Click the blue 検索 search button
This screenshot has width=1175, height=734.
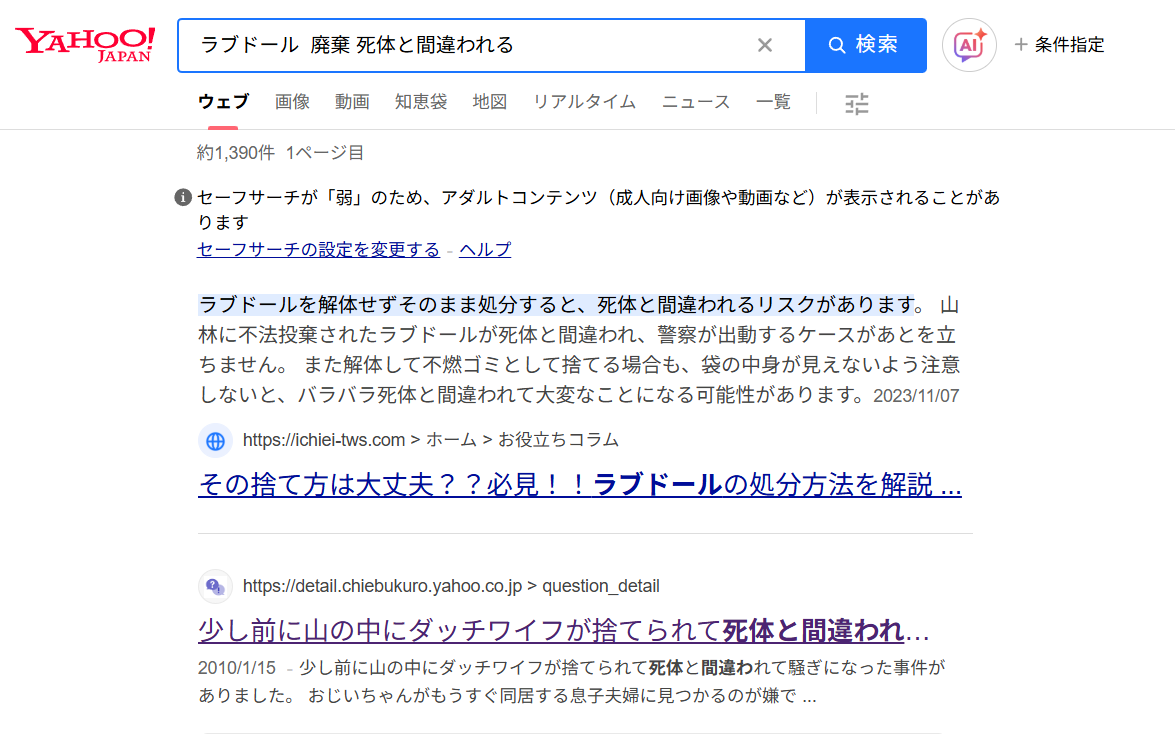coord(866,45)
